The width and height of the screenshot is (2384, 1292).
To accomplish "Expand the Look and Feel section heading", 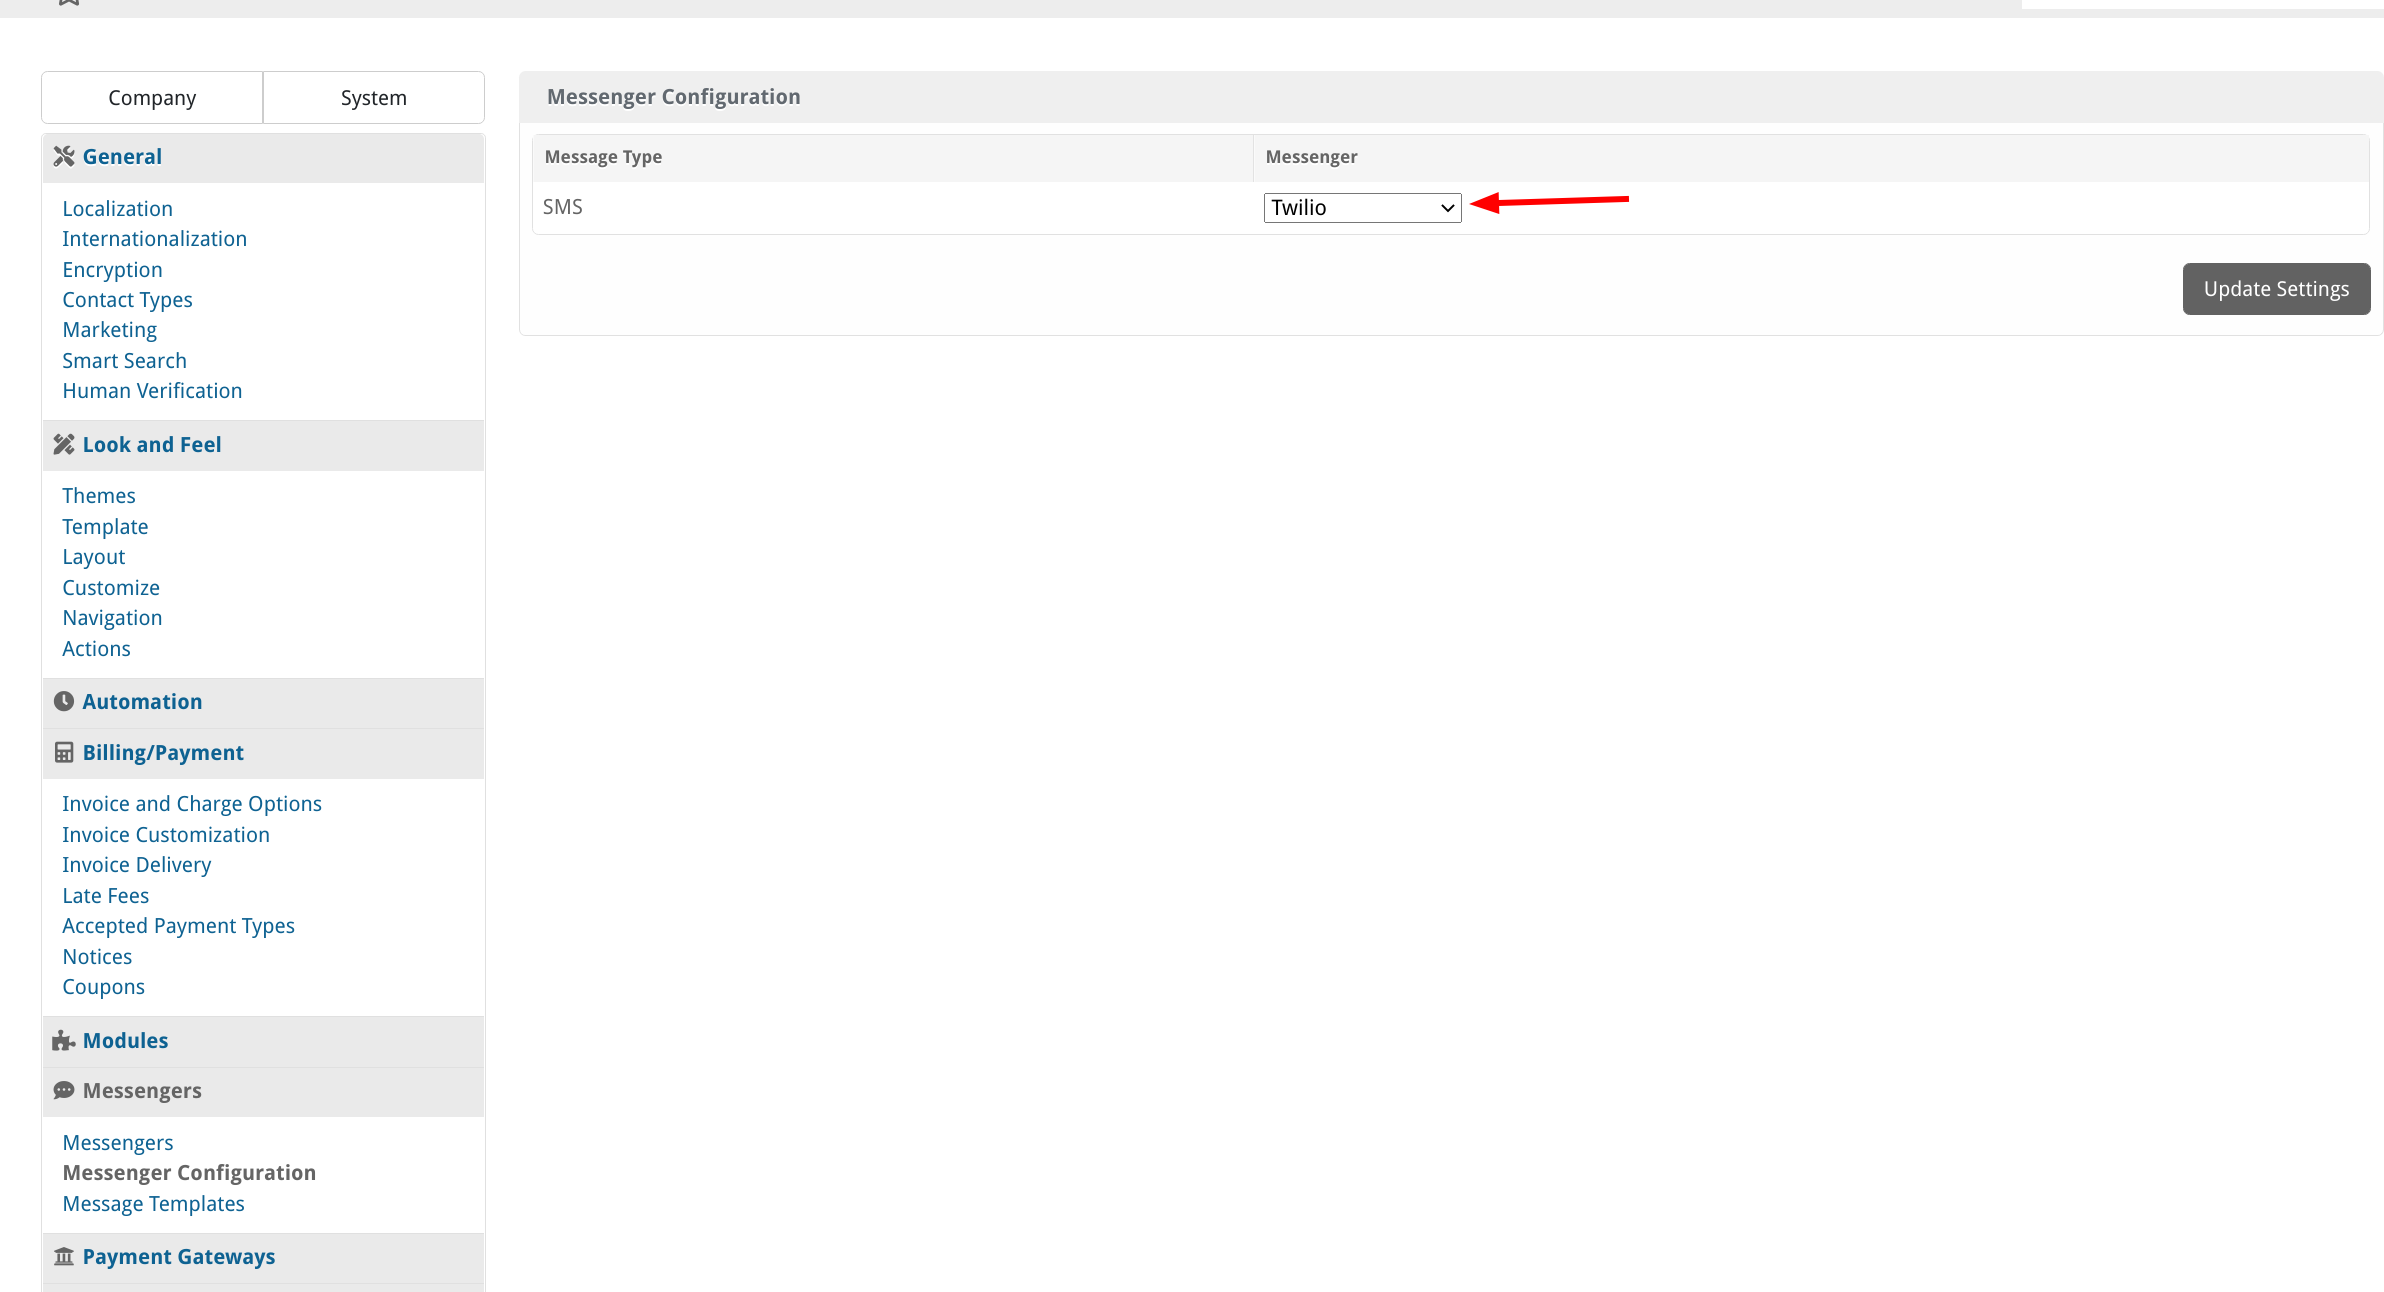I will tap(152, 444).
